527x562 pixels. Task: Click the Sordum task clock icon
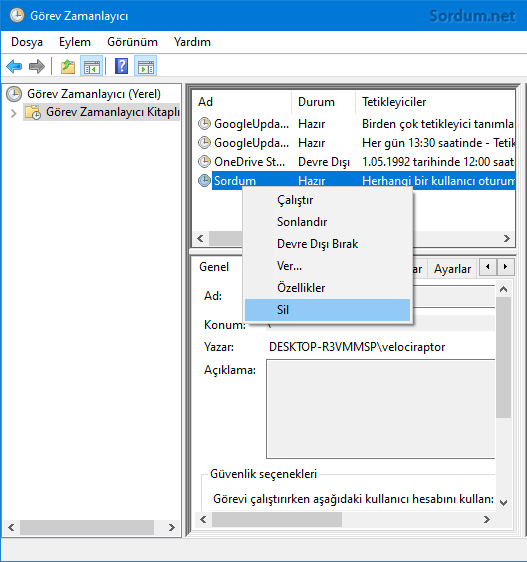point(204,181)
